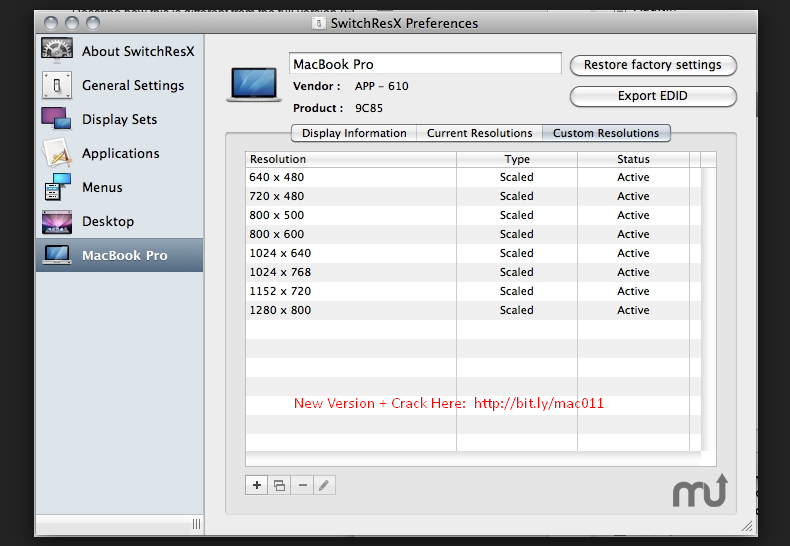Add a new custom resolution with plus
This screenshot has width=790, height=546.
(x=256, y=485)
